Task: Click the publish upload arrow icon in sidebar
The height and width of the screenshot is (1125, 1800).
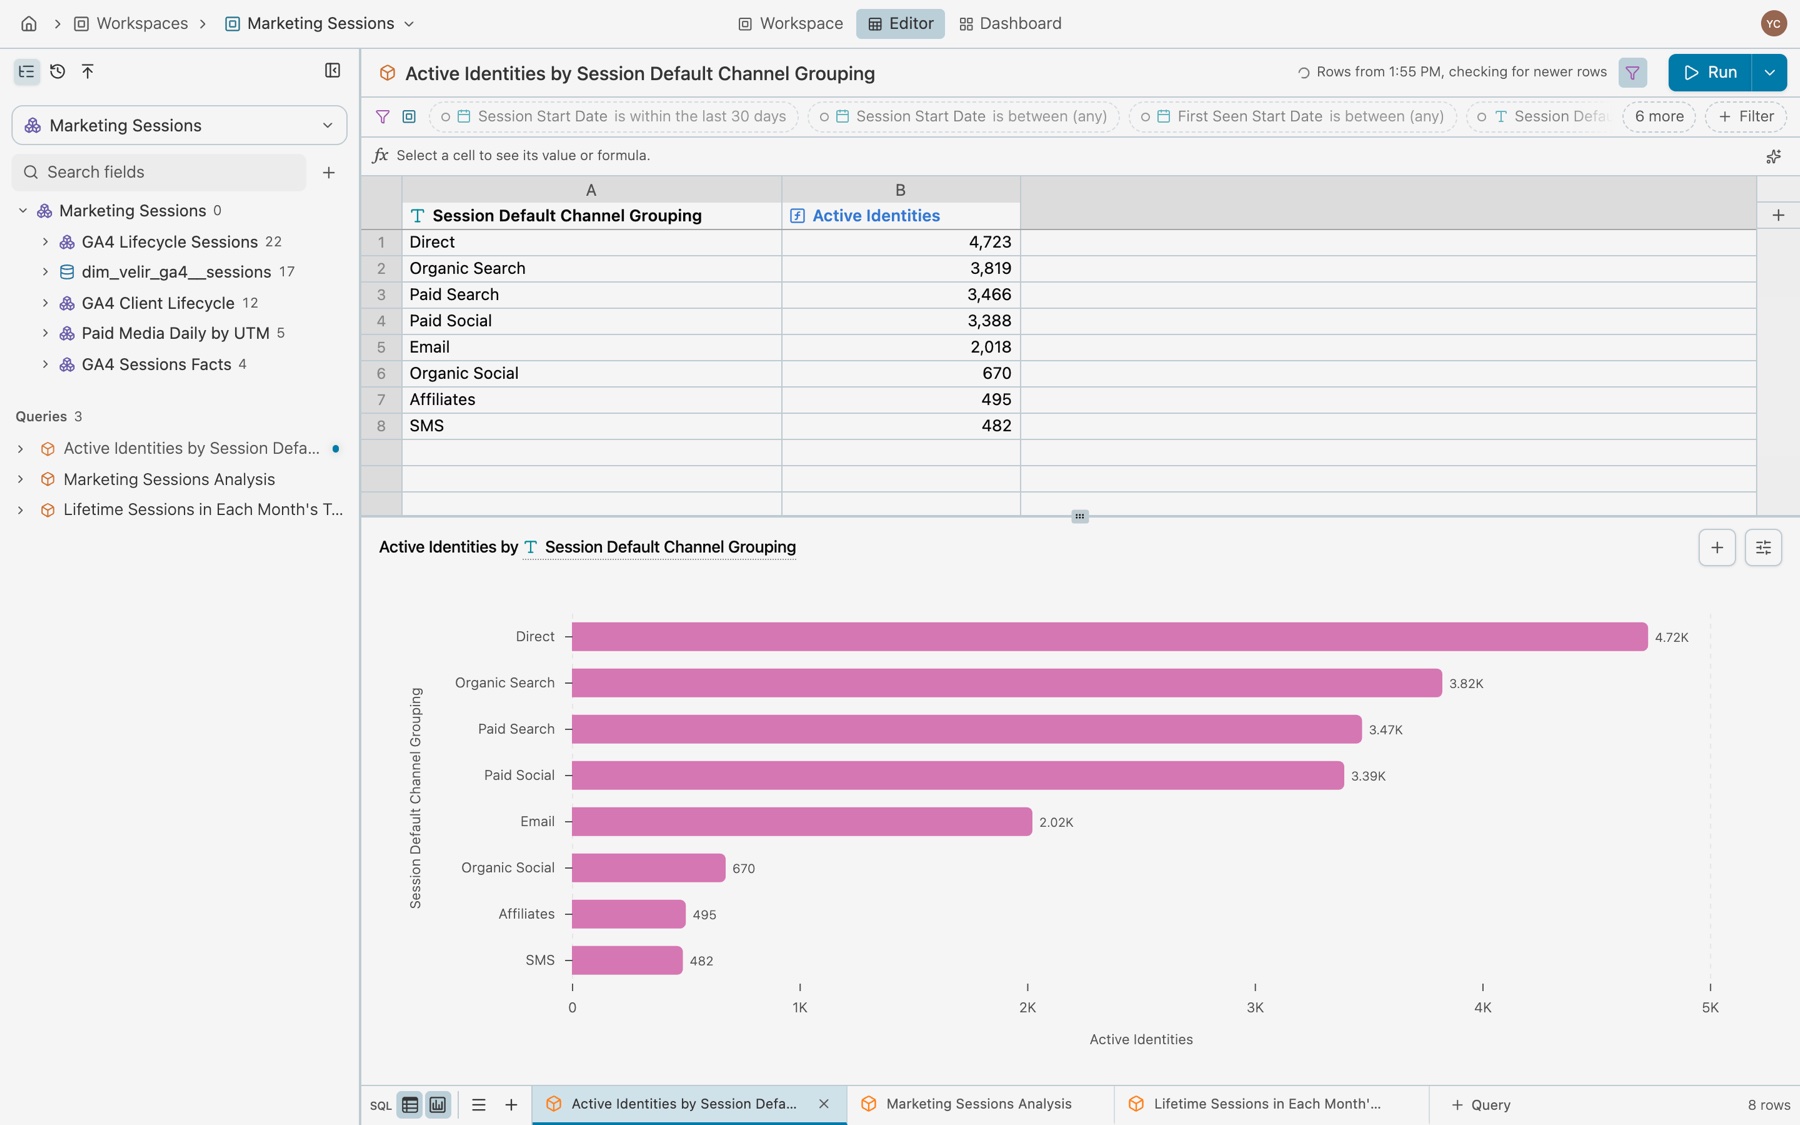Action: (88, 71)
